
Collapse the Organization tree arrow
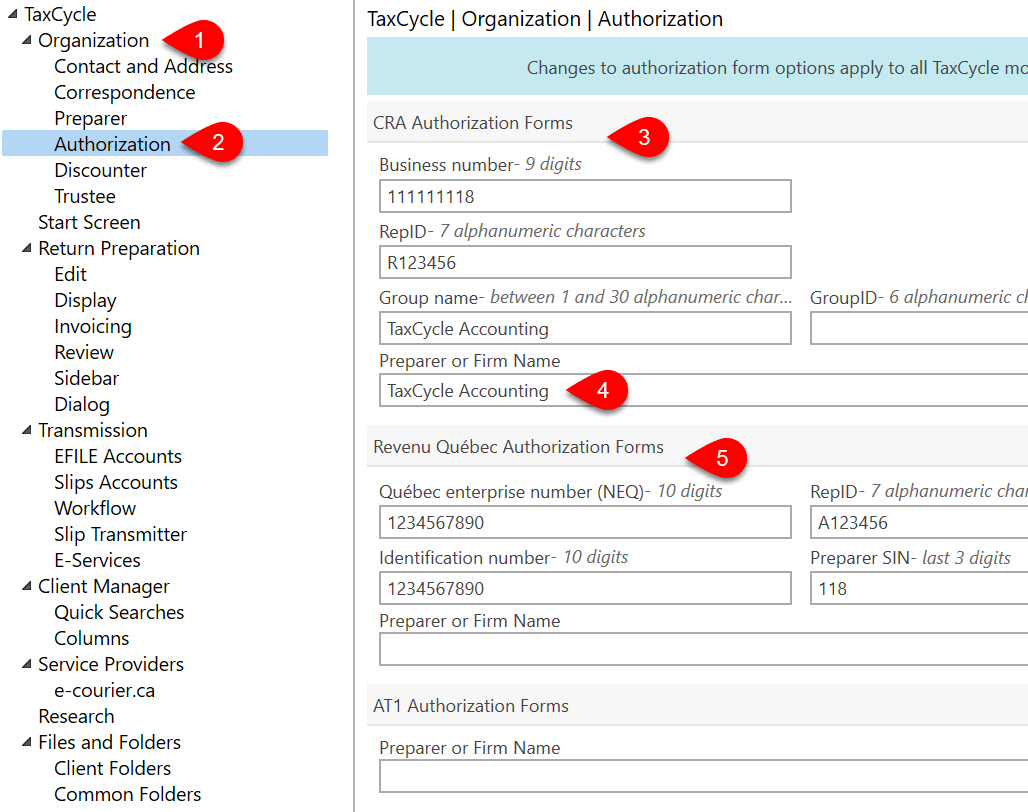(x=26, y=40)
